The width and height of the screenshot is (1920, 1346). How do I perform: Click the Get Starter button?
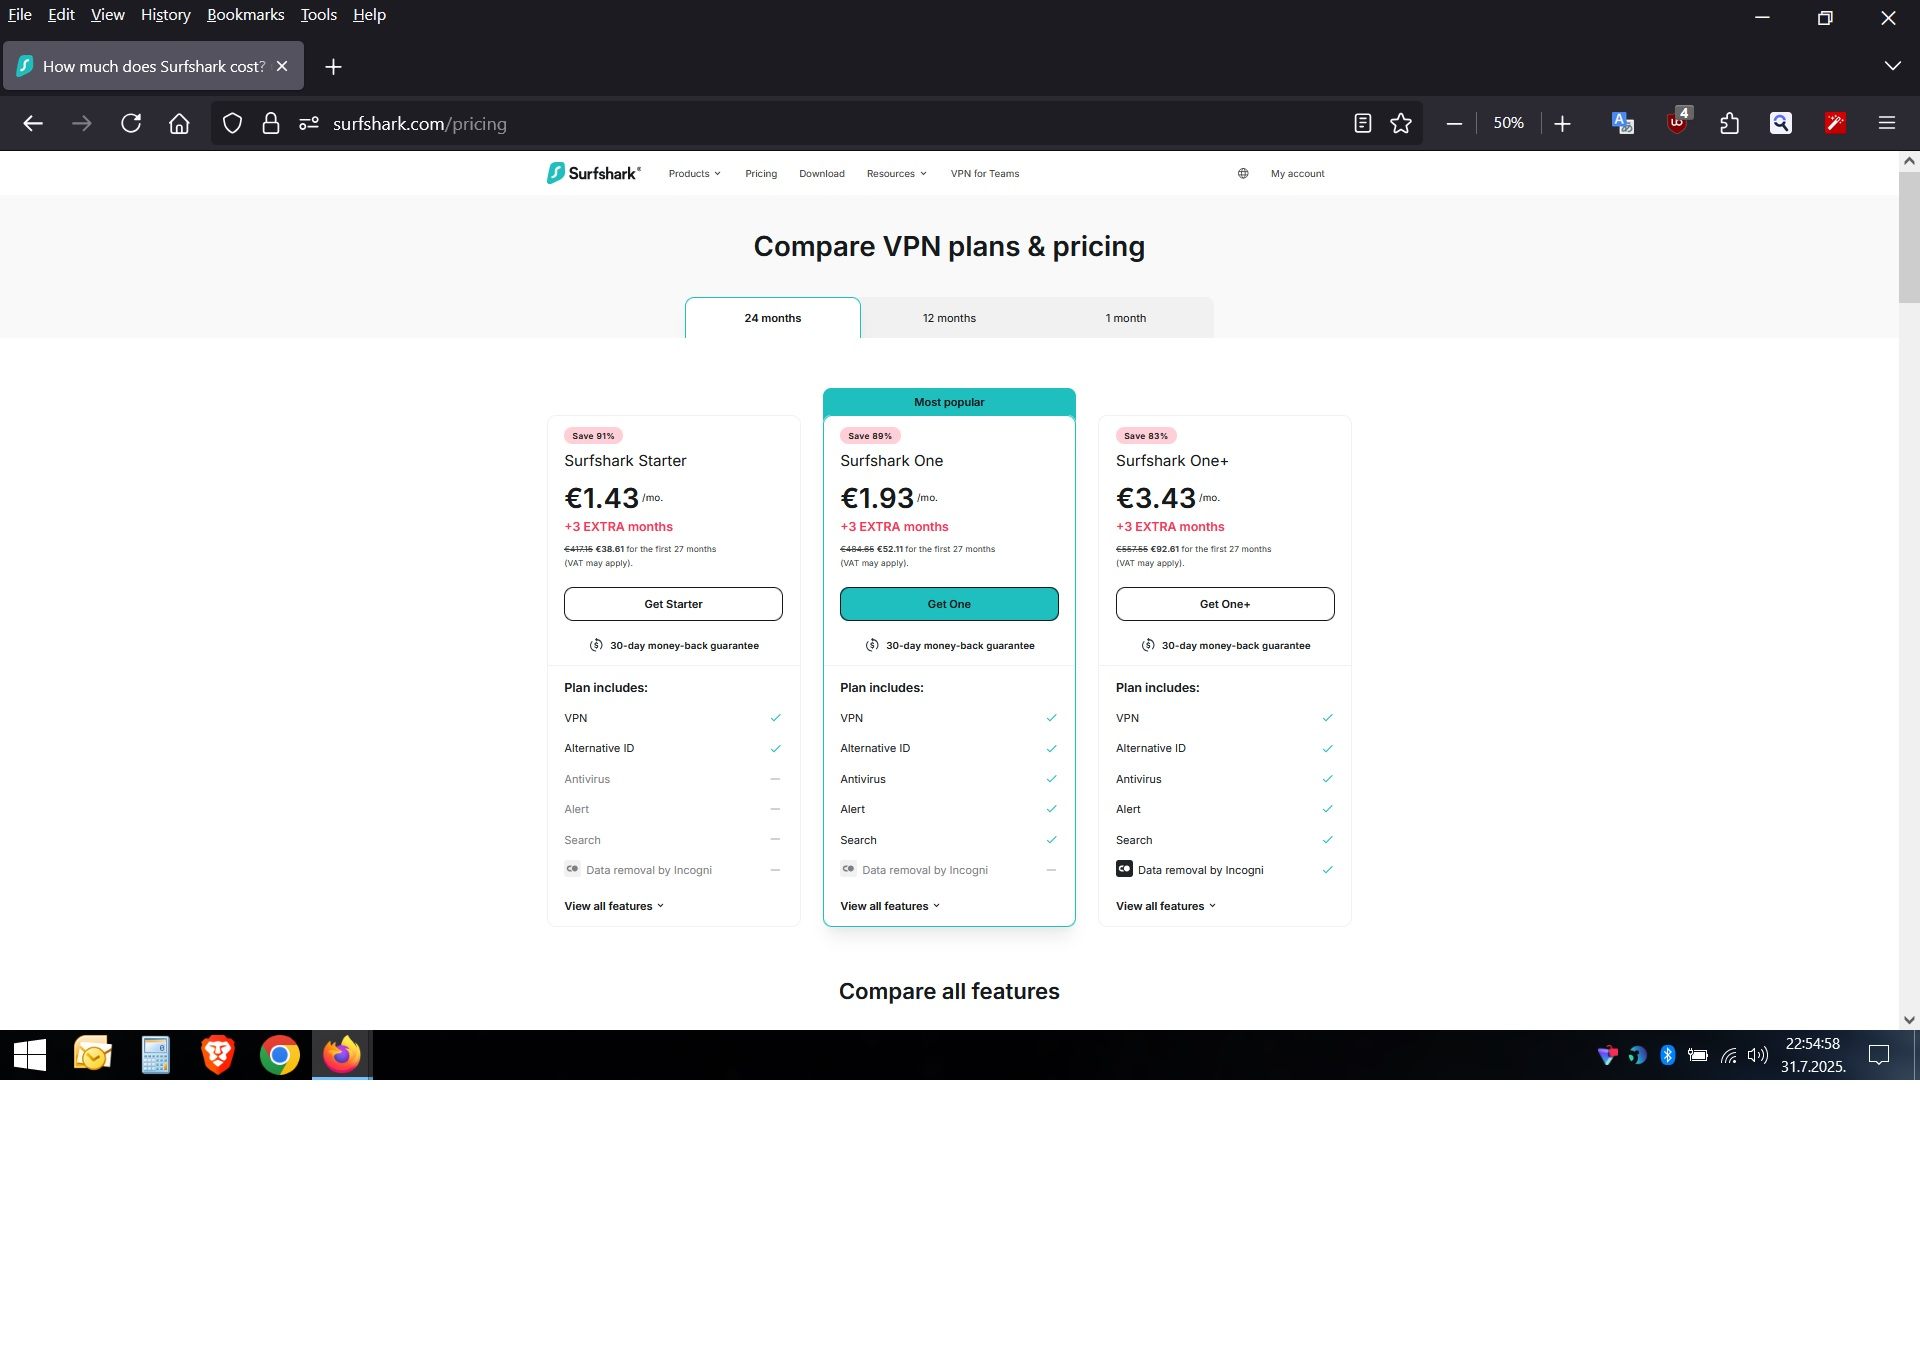673,604
